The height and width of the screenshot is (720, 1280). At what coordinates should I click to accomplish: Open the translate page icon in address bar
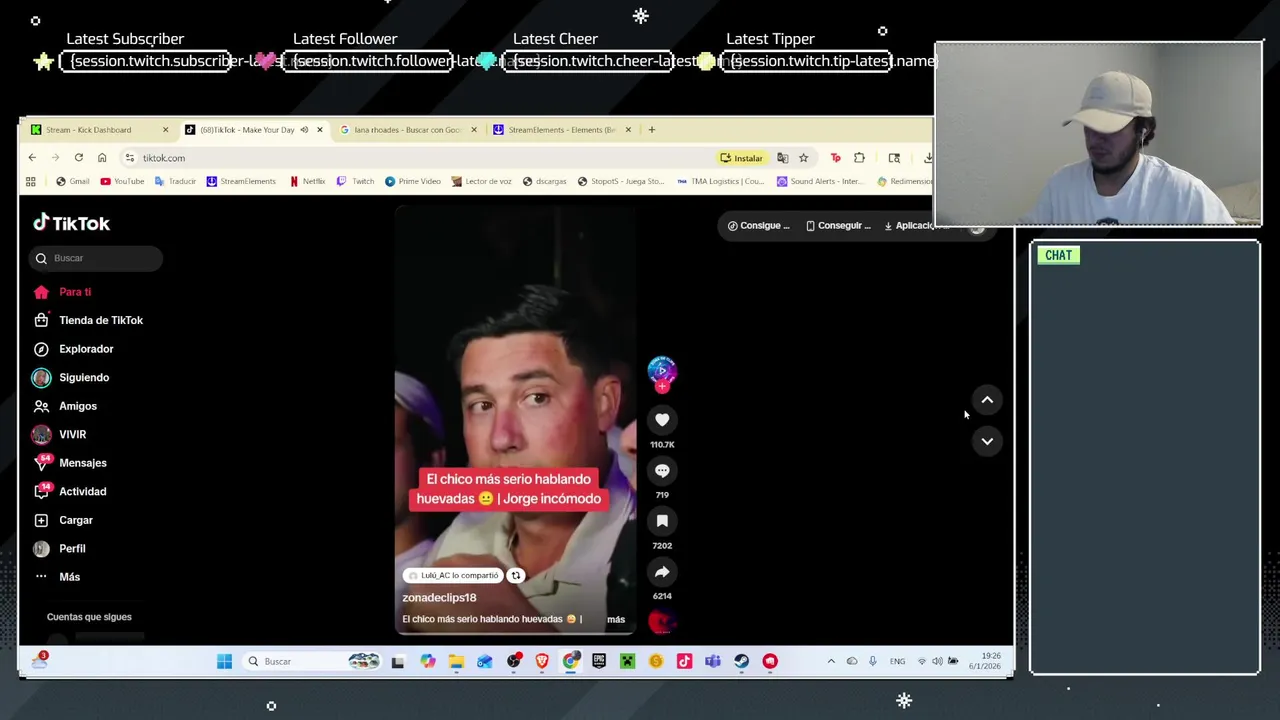[782, 158]
